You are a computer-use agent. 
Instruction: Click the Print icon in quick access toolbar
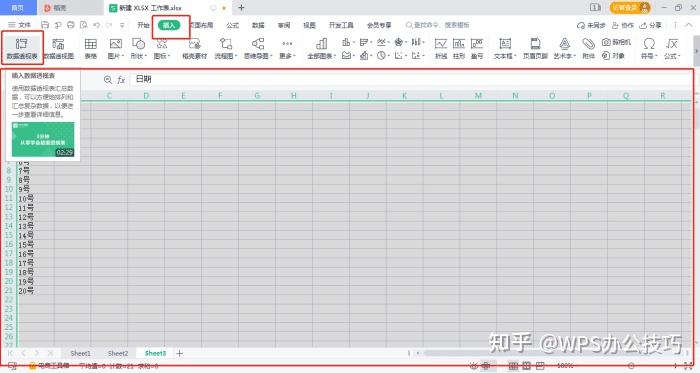pyautogui.click(x=71, y=25)
